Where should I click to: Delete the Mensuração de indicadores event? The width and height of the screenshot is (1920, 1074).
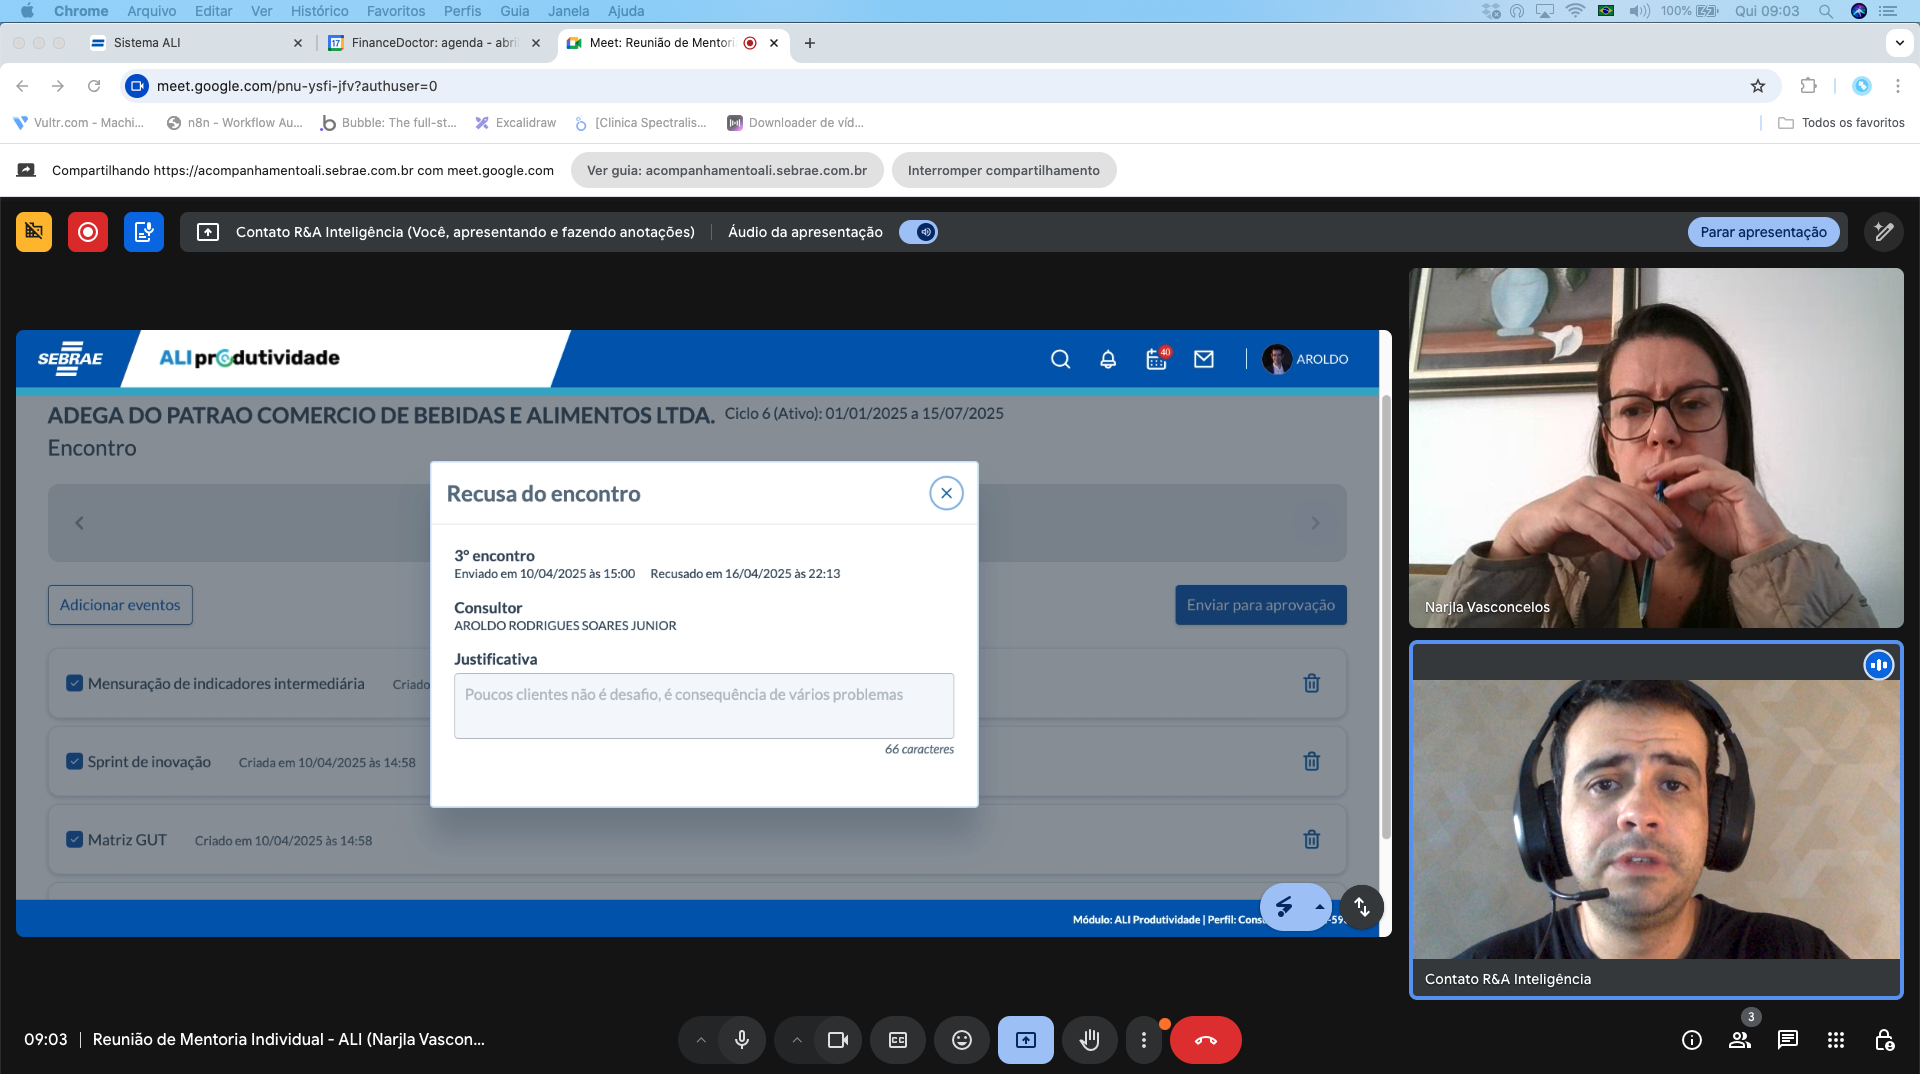coord(1312,683)
